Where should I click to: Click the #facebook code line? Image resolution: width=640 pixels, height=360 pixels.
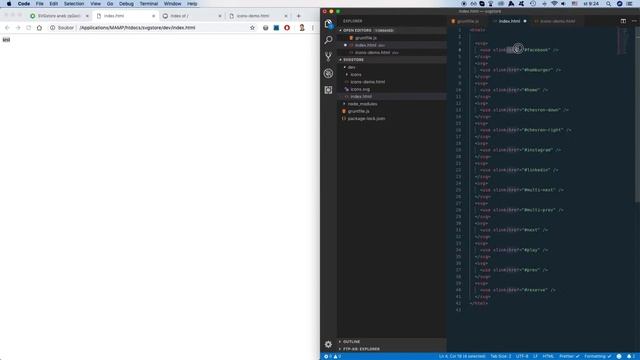(x=519, y=50)
